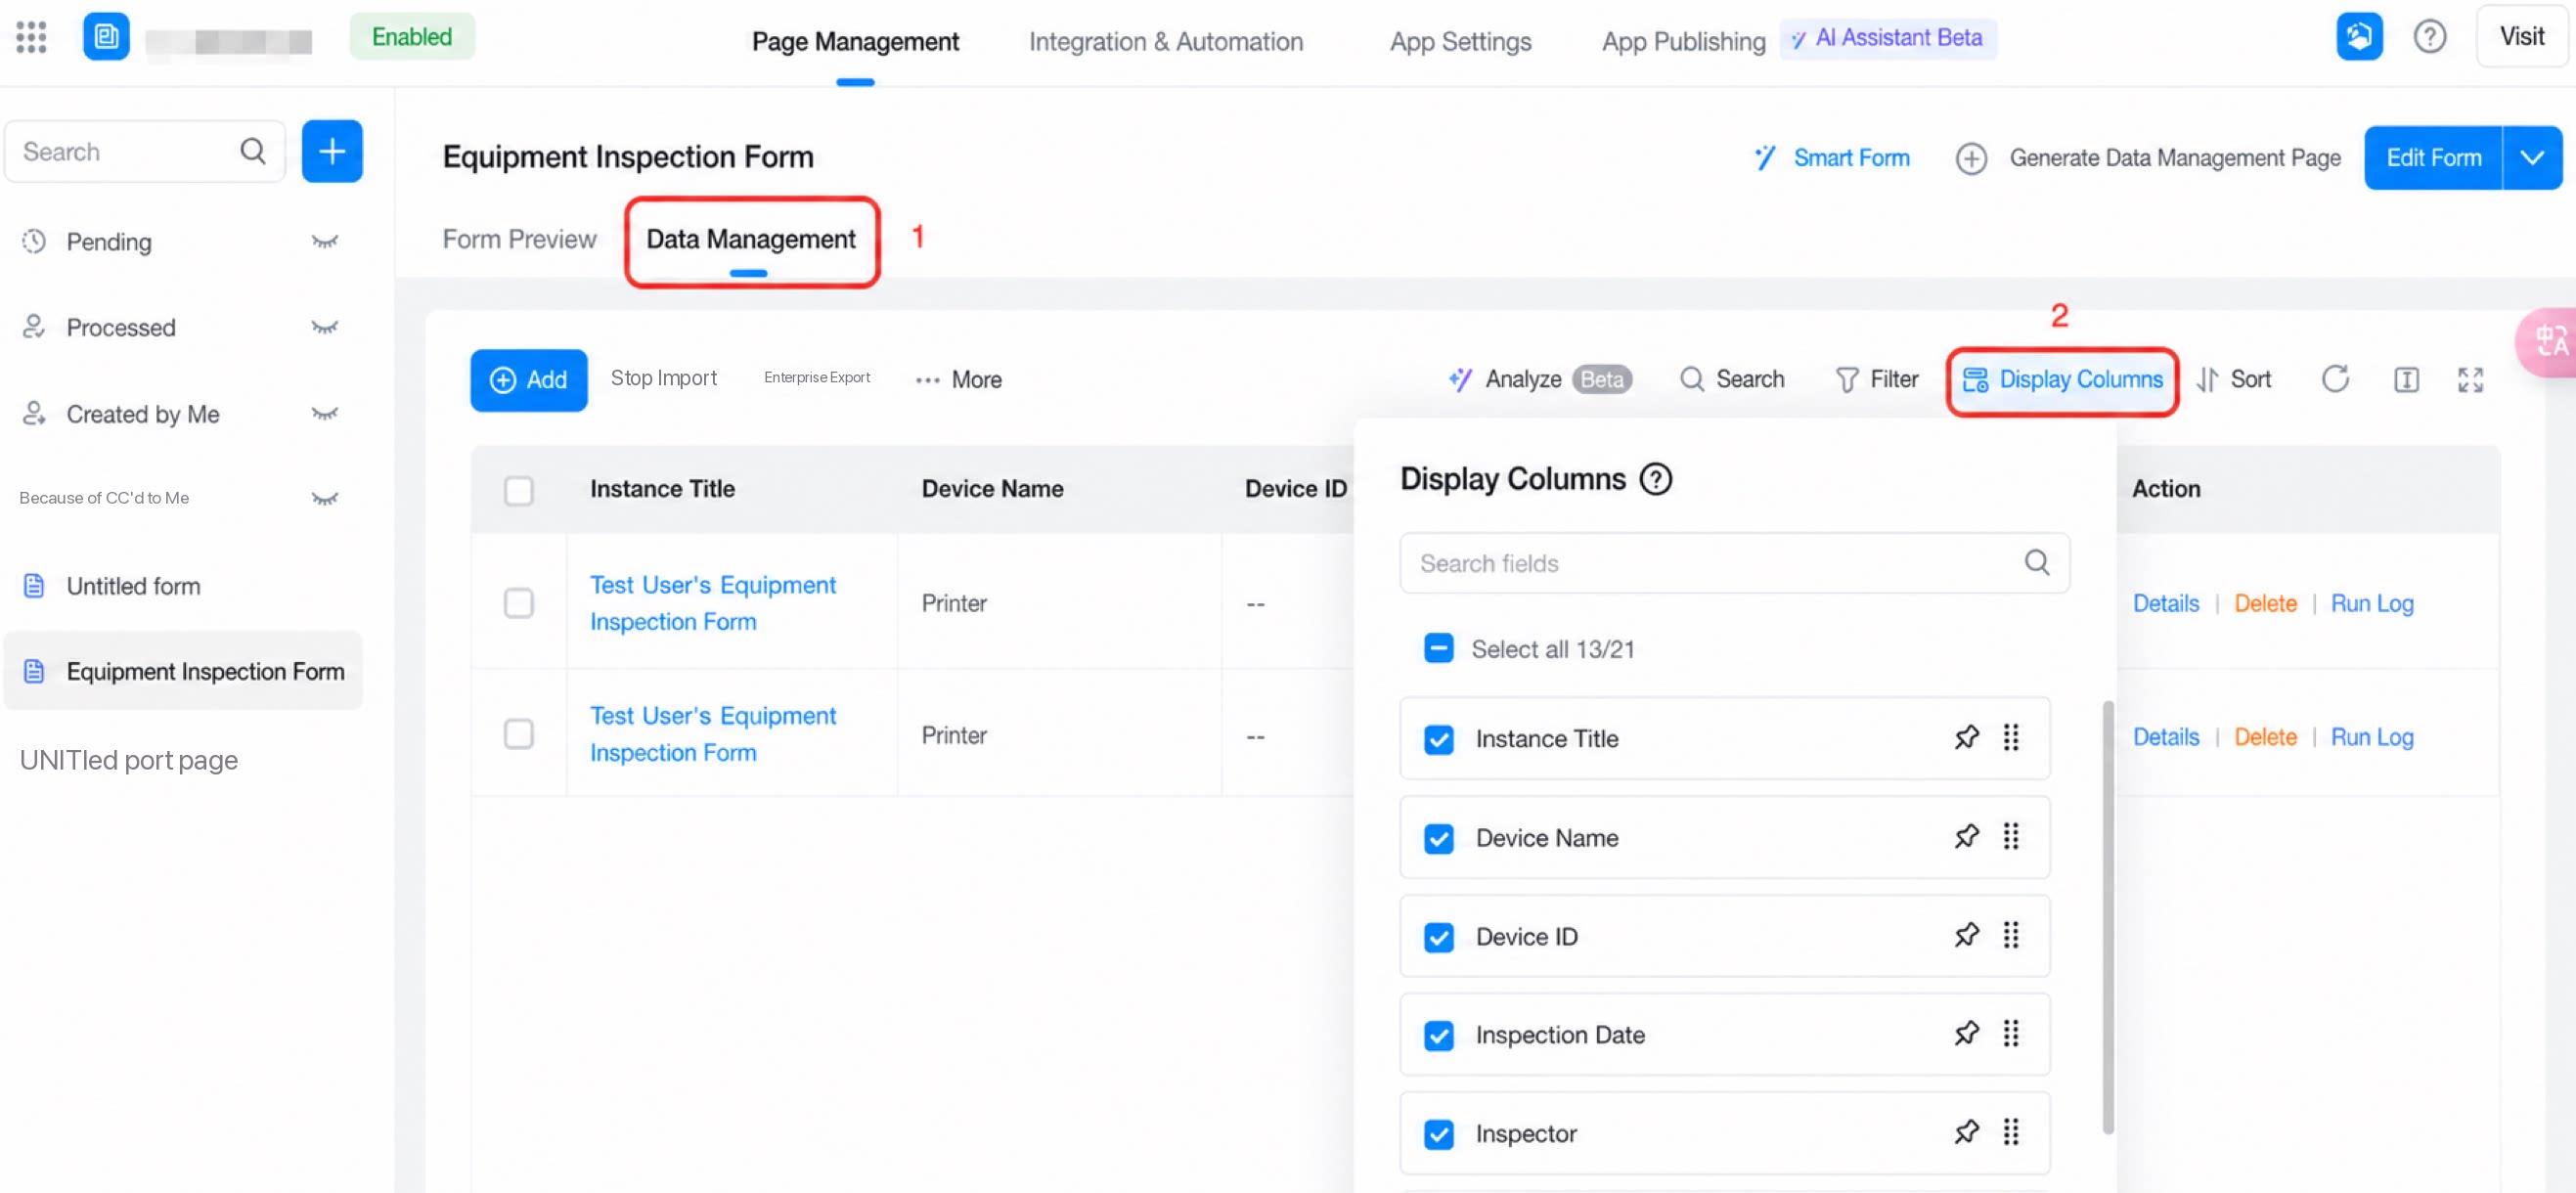Open the apps grid launcher icon
The width and height of the screenshot is (2576, 1193).
pos(31,37)
